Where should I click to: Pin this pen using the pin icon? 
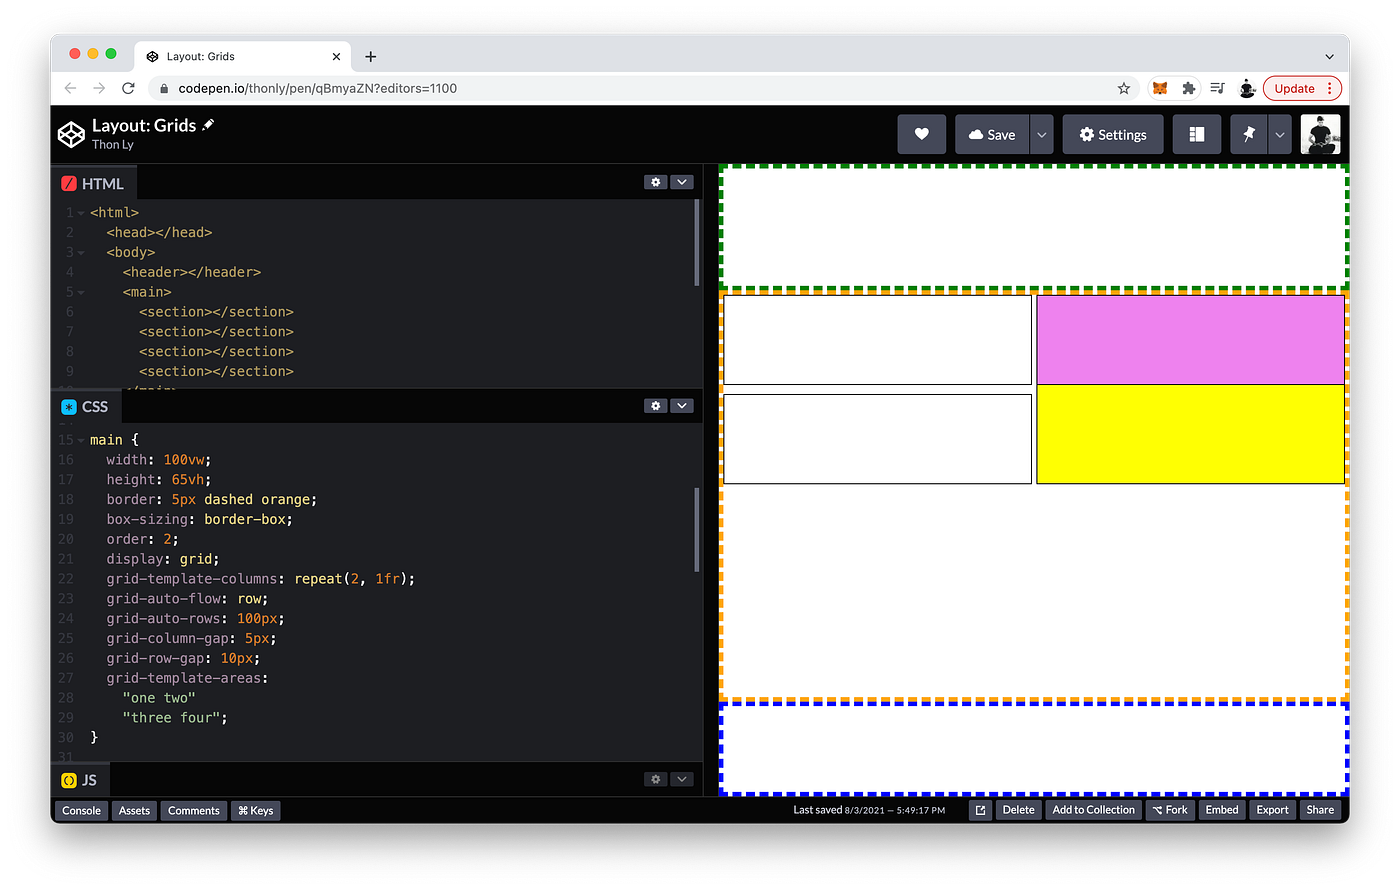[1248, 133]
